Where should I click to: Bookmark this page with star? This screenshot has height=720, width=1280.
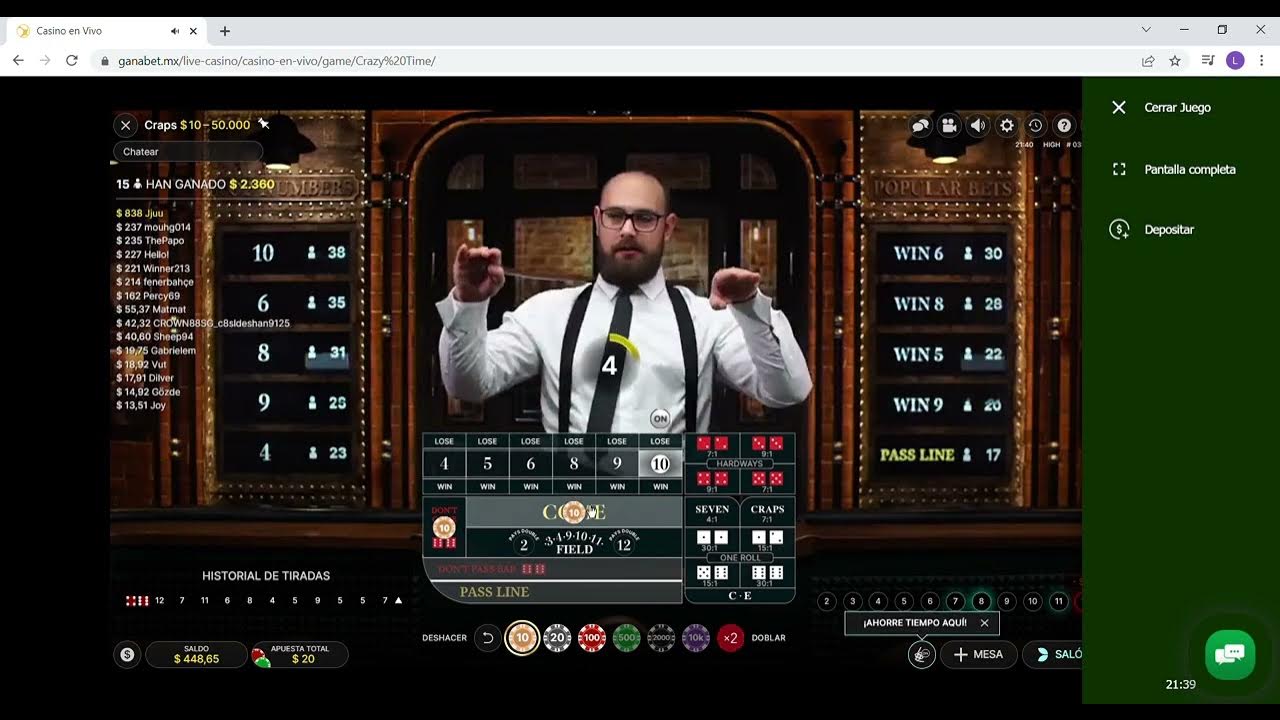[1175, 61]
